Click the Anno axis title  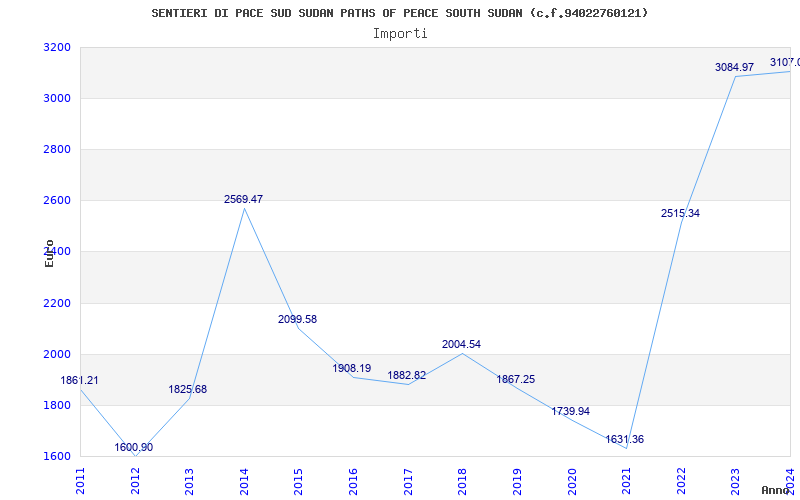pyautogui.click(x=776, y=491)
